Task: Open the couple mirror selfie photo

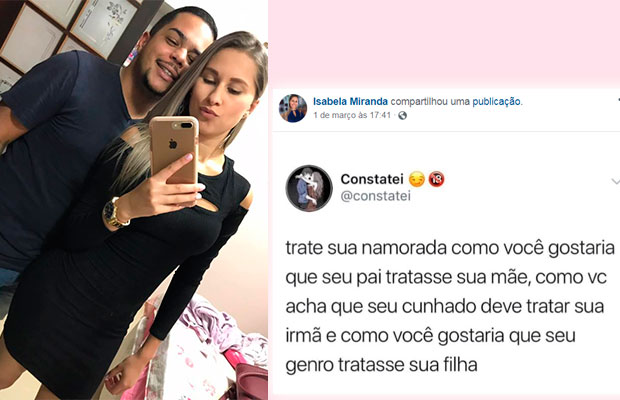Action: [134, 200]
